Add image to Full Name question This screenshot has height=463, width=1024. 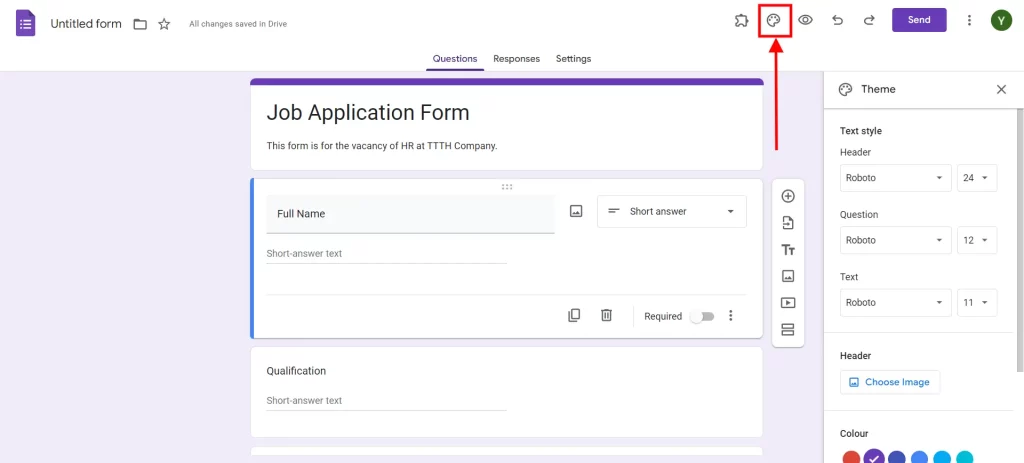pyautogui.click(x=576, y=211)
